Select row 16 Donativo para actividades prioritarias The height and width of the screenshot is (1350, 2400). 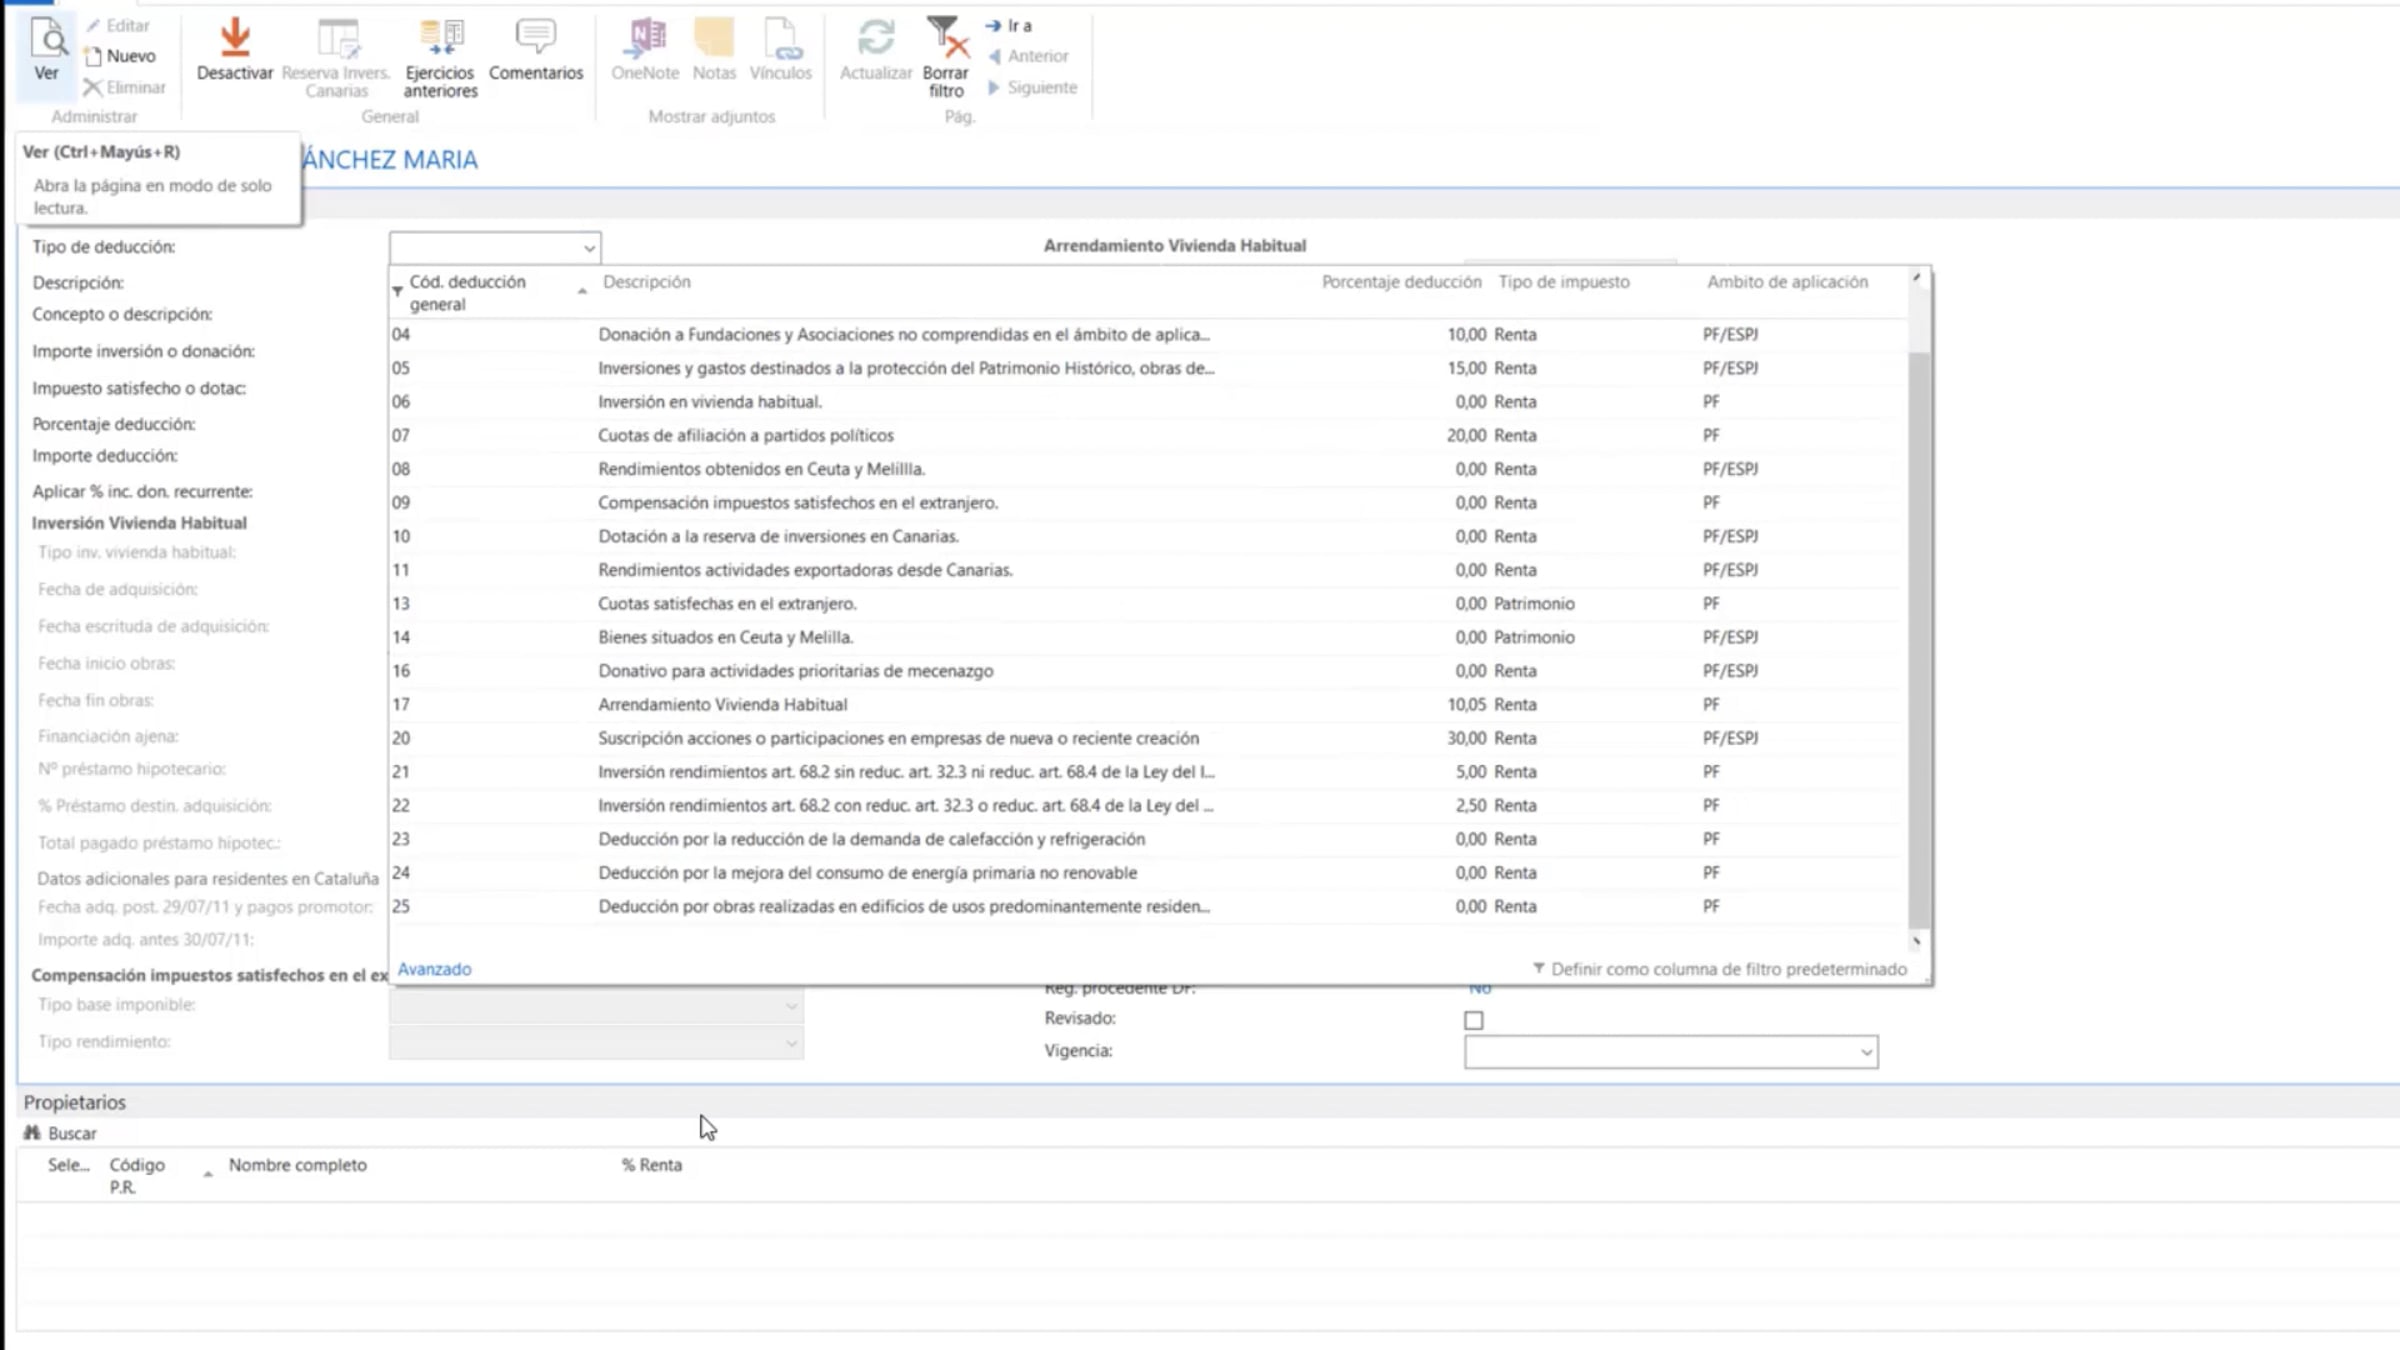coord(1147,671)
